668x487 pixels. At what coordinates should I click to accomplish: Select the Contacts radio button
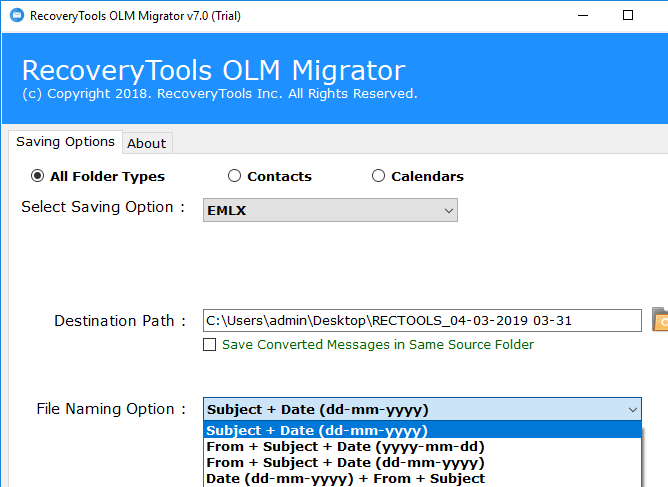point(234,176)
